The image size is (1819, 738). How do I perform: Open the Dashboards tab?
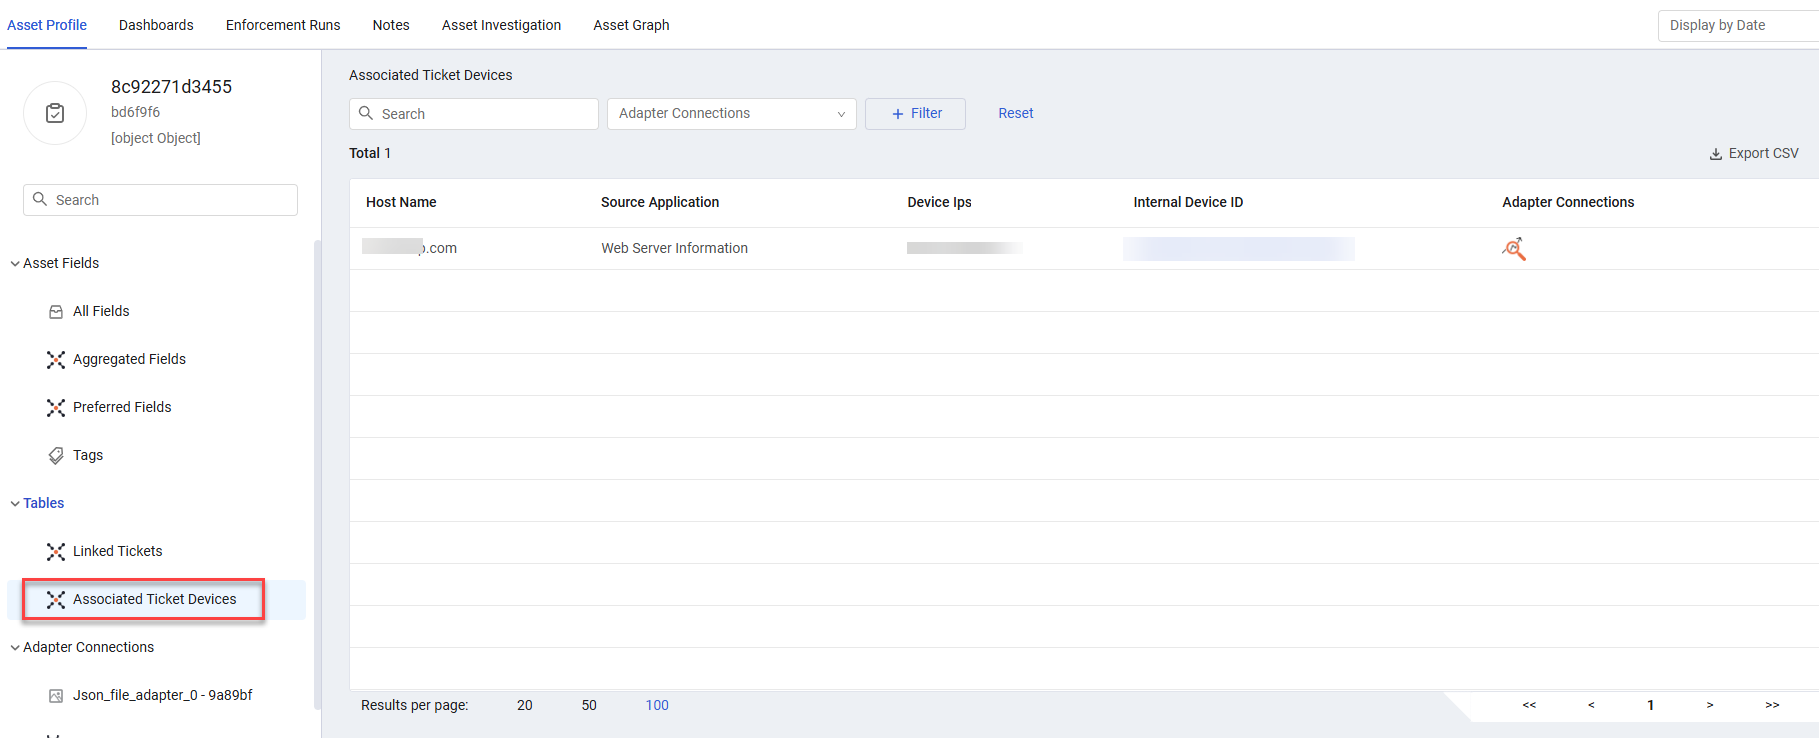[x=156, y=25]
